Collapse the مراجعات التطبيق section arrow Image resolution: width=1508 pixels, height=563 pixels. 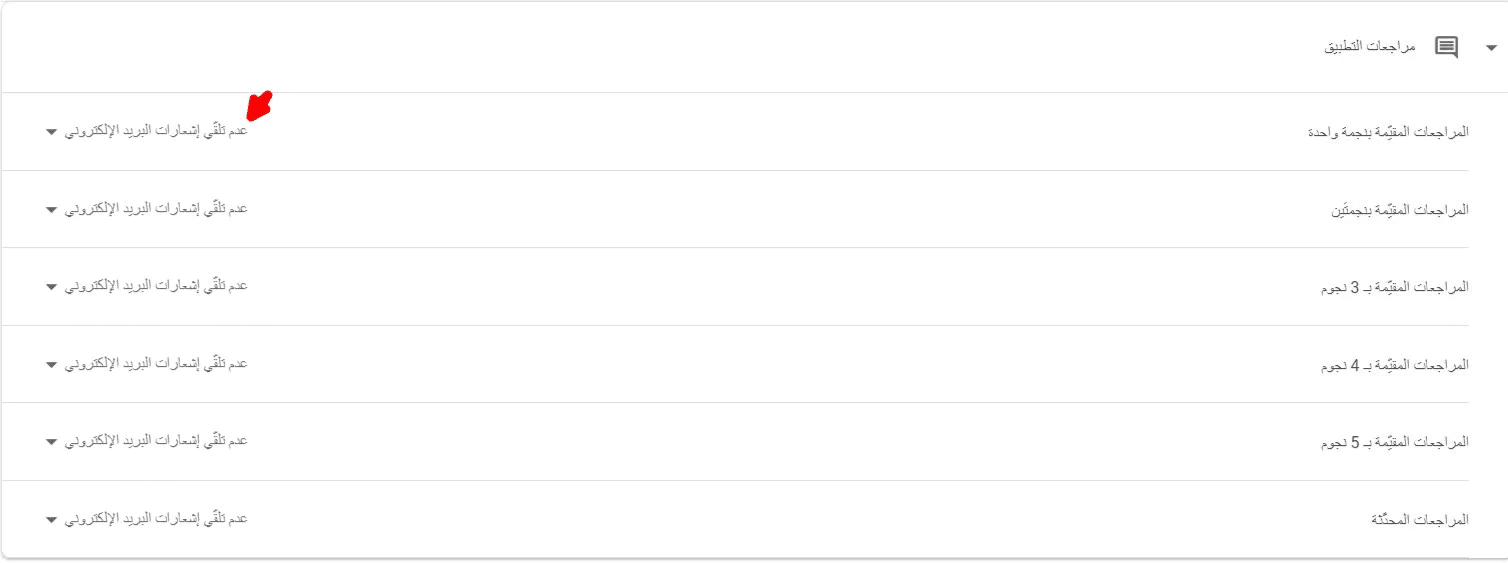point(1491,48)
